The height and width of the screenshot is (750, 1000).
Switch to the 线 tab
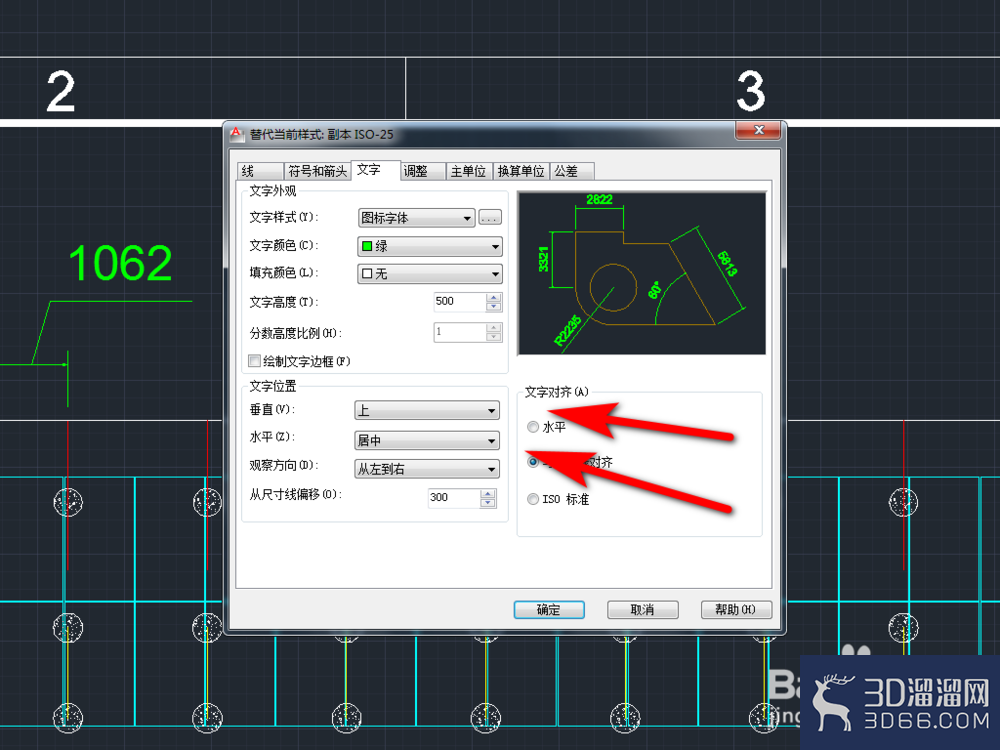tap(261, 171)
